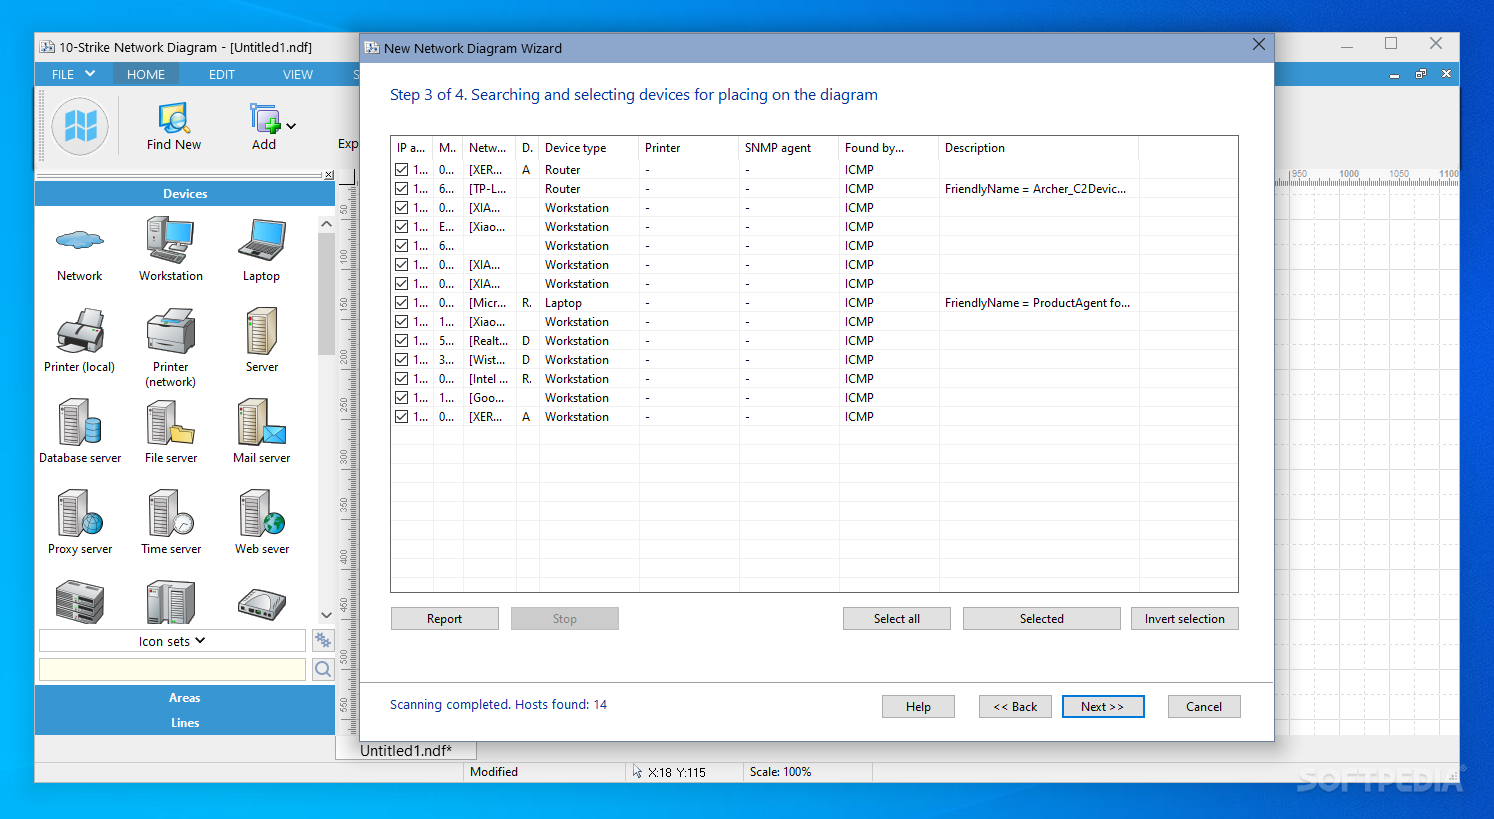
Task: Select the Printer (local) device icon
Action: pyautogui.click(x=80, y=331)
